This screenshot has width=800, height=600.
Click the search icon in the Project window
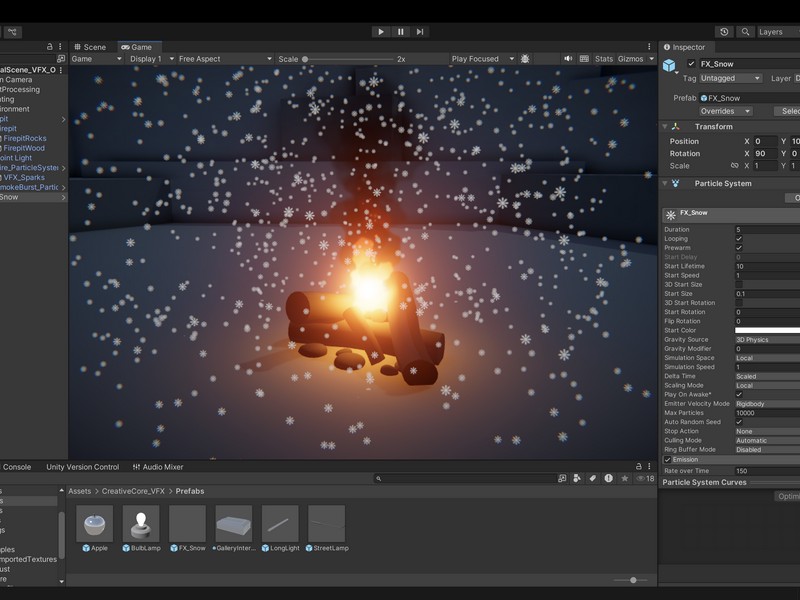click(x=379, y=477)
